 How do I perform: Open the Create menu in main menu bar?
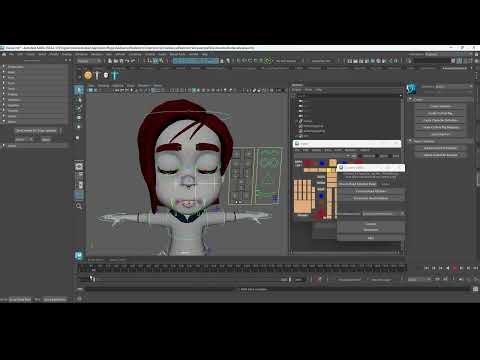(x=31, y=54)
